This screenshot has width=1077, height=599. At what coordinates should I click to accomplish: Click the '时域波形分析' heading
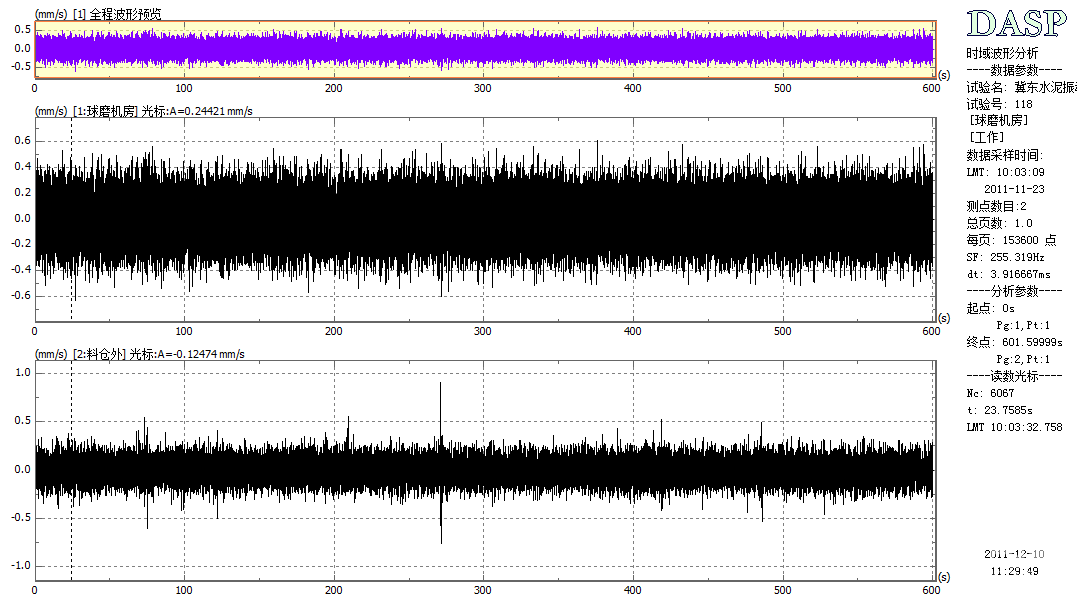pyautogui.click(x=1002, y=53)
